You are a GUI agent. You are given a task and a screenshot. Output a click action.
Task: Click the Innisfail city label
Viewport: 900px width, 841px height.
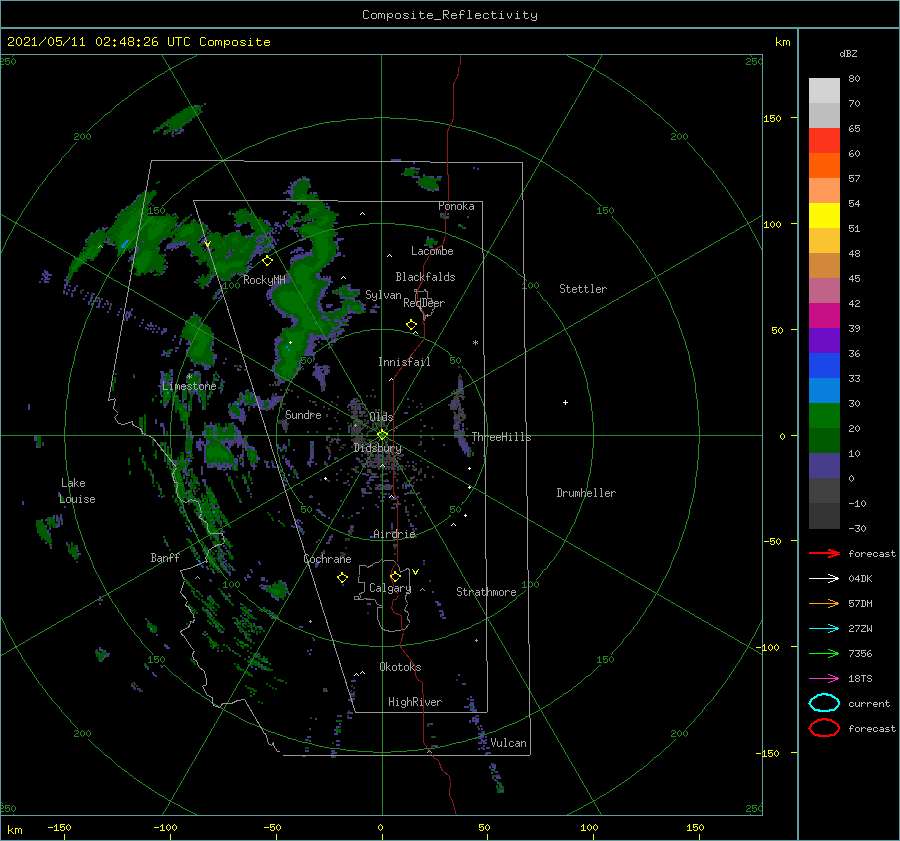coord(404,362)
